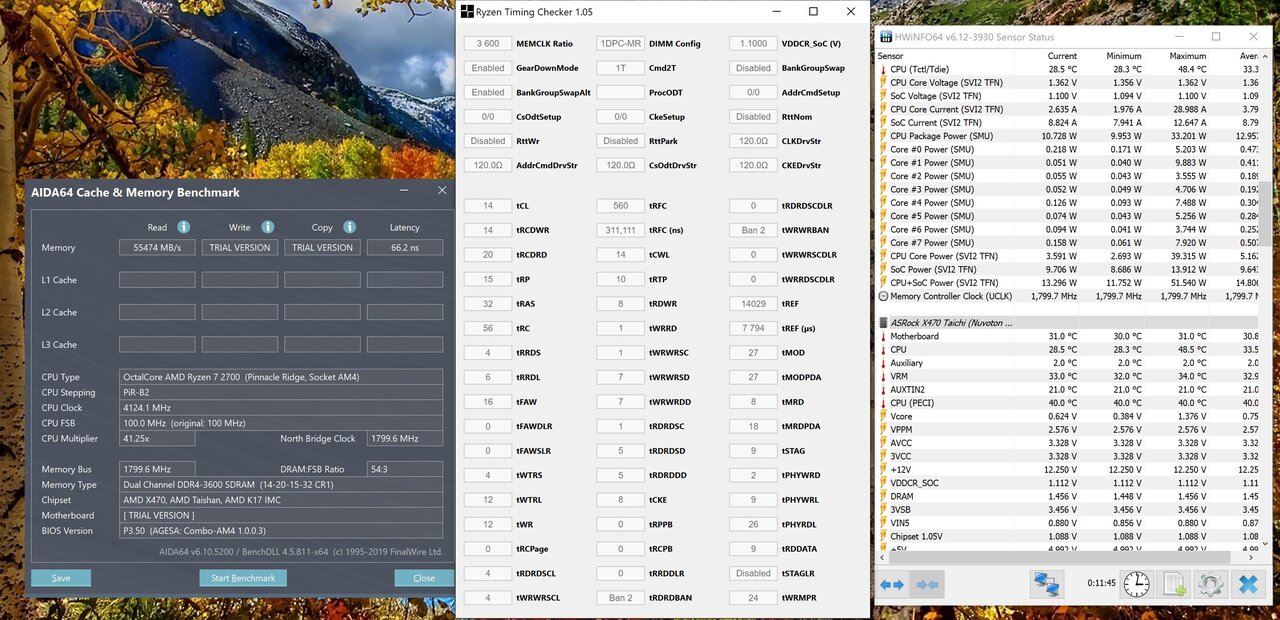Click Start Benchmark in AIDA64
The height and width of the screenshot is (620, 1280).
click(x=243, y=578)
